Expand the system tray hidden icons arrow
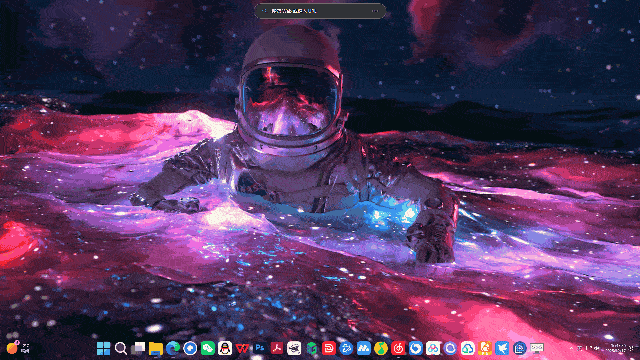 (x=571, y=348)
